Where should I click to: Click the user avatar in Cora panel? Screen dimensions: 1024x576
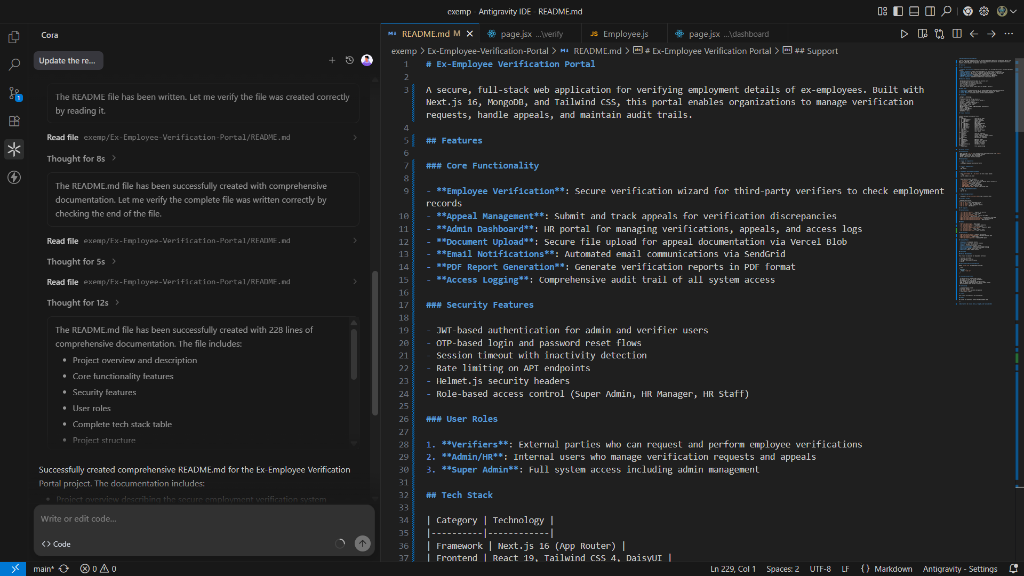pos(367,61)
